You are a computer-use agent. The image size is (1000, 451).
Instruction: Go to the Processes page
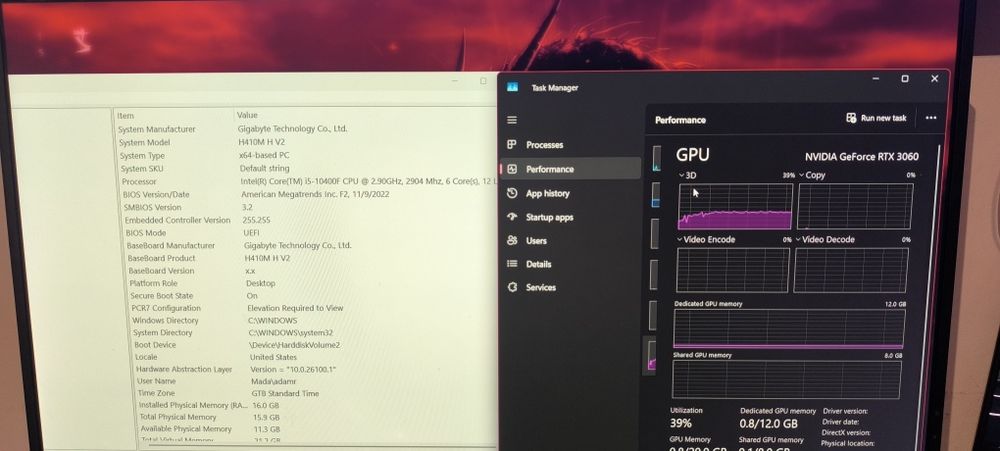571,145
